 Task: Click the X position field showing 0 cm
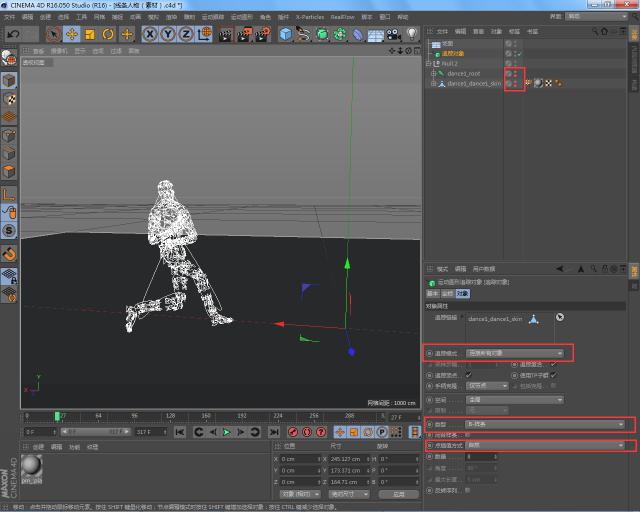tap(298, 458)
